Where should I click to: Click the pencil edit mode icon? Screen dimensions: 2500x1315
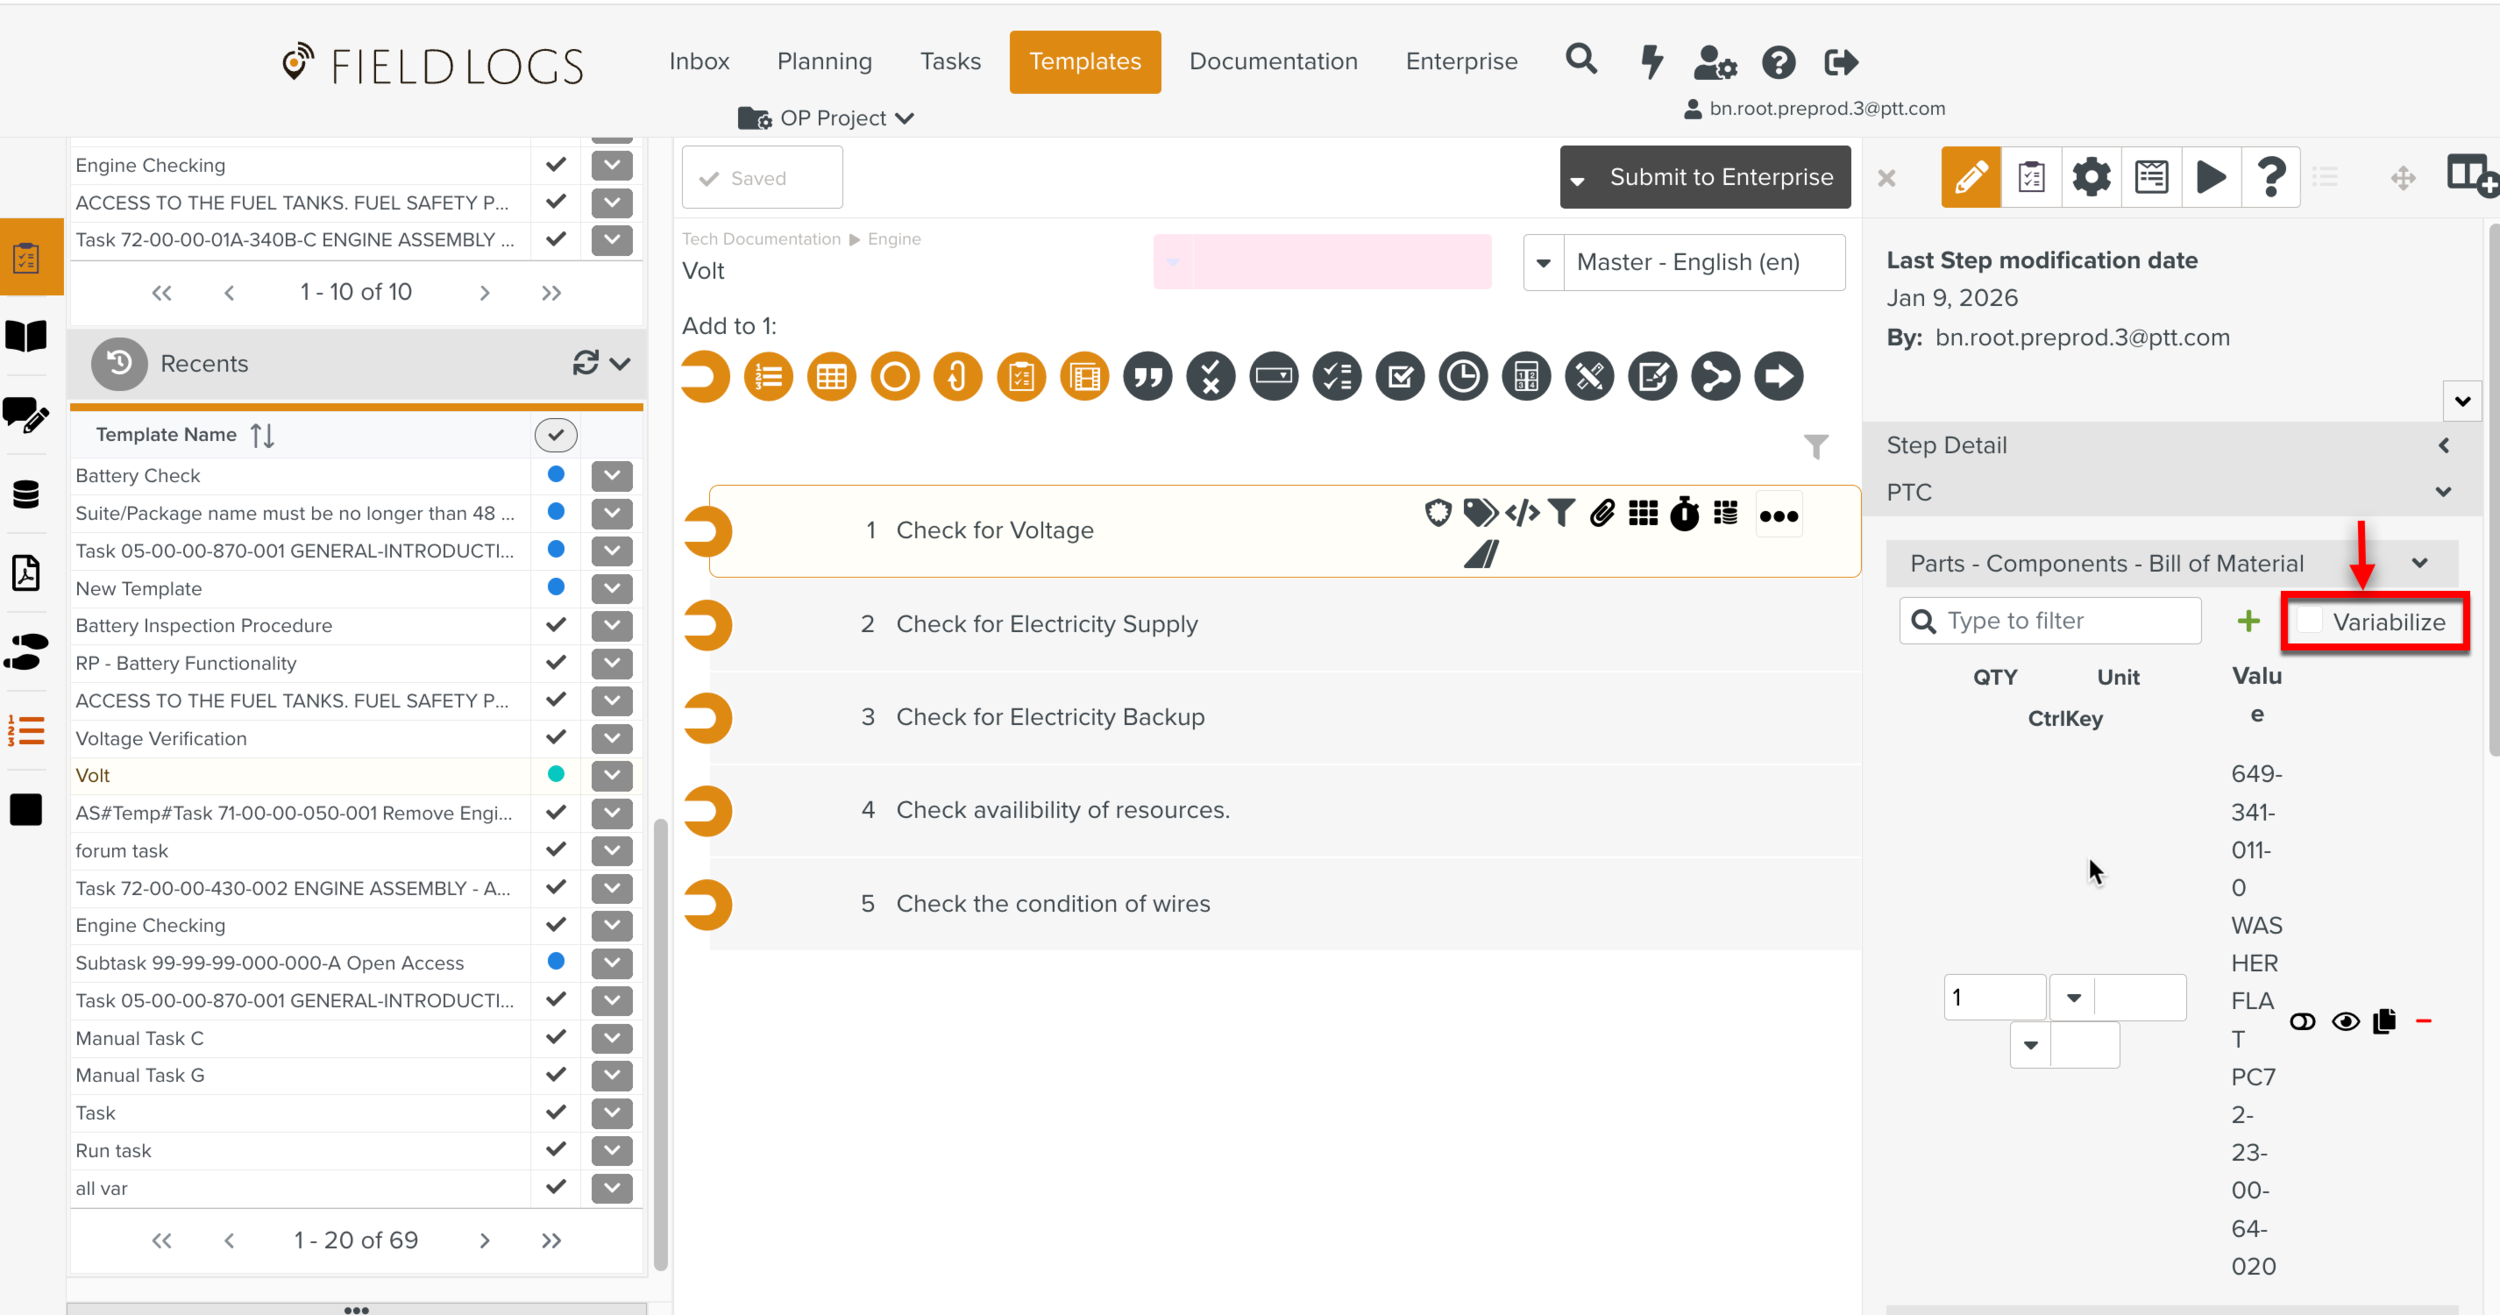point(1970,178)
